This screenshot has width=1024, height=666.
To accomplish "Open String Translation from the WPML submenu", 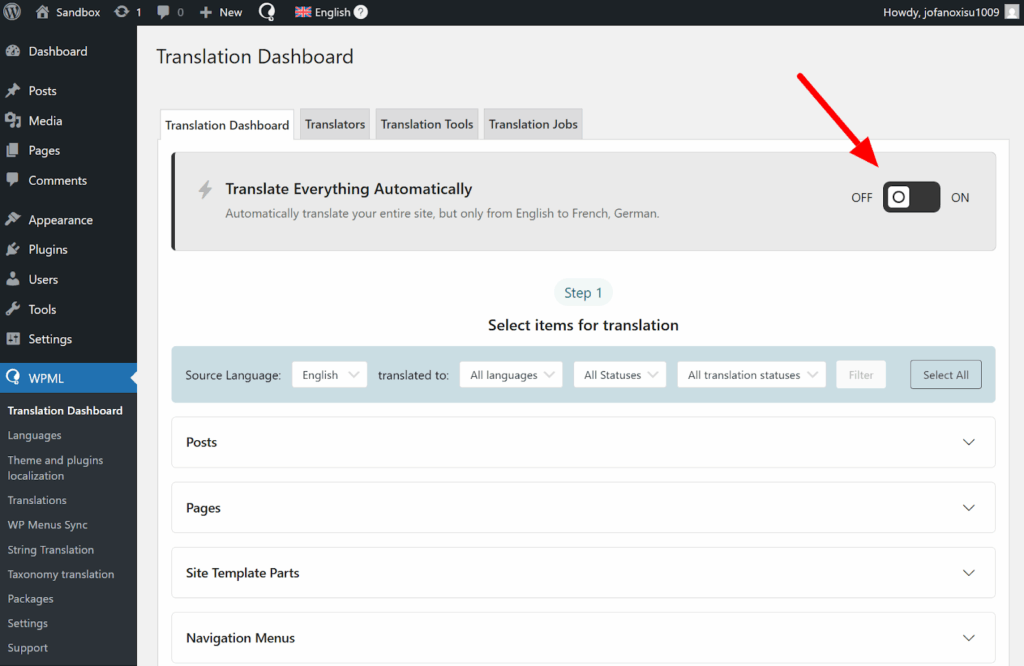I will point(52,549).
